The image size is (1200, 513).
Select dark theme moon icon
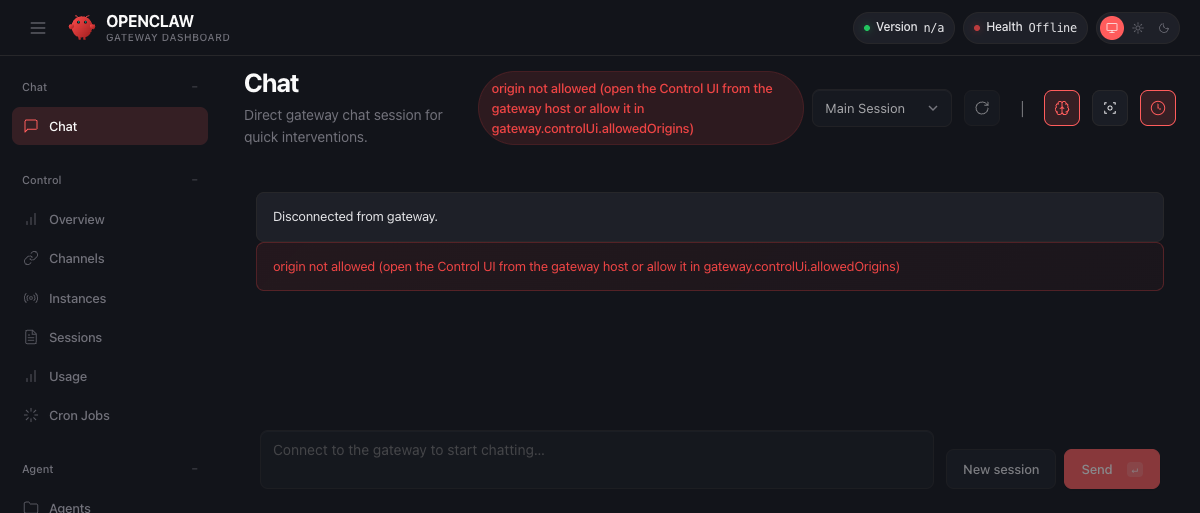click(x=1164, y=28)
